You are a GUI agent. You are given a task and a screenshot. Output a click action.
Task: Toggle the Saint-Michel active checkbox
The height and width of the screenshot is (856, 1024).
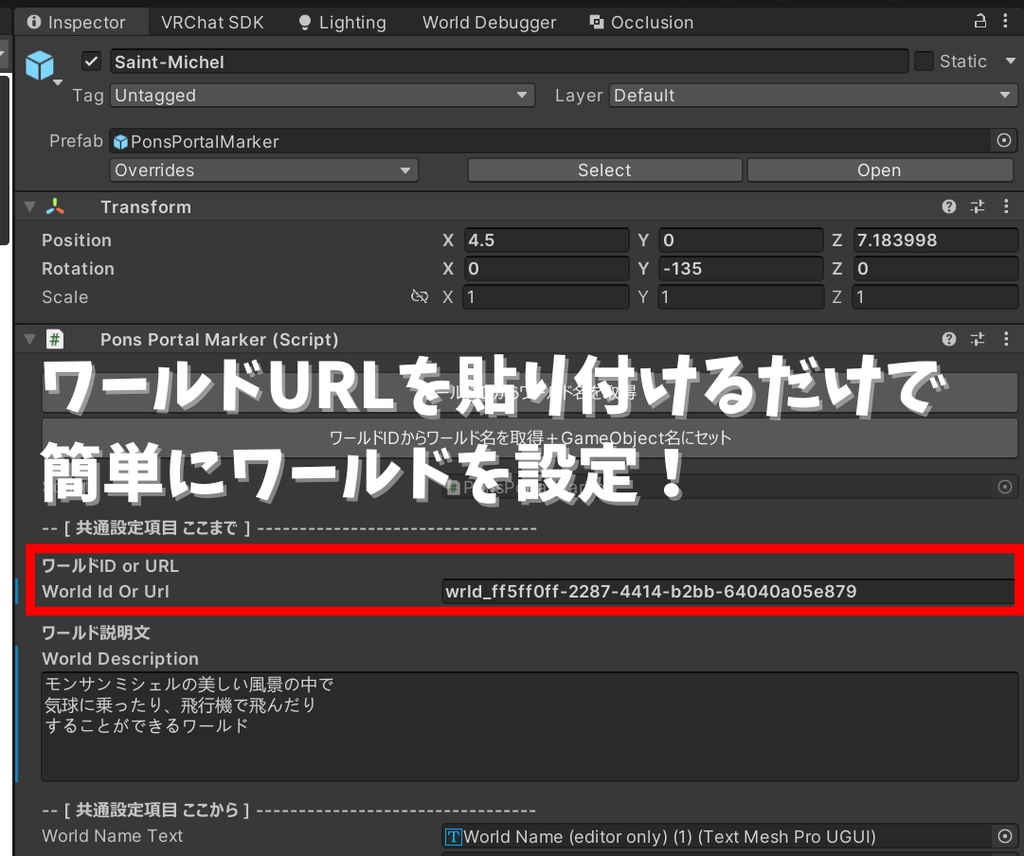pyautogui.click(x=91, y=61)
